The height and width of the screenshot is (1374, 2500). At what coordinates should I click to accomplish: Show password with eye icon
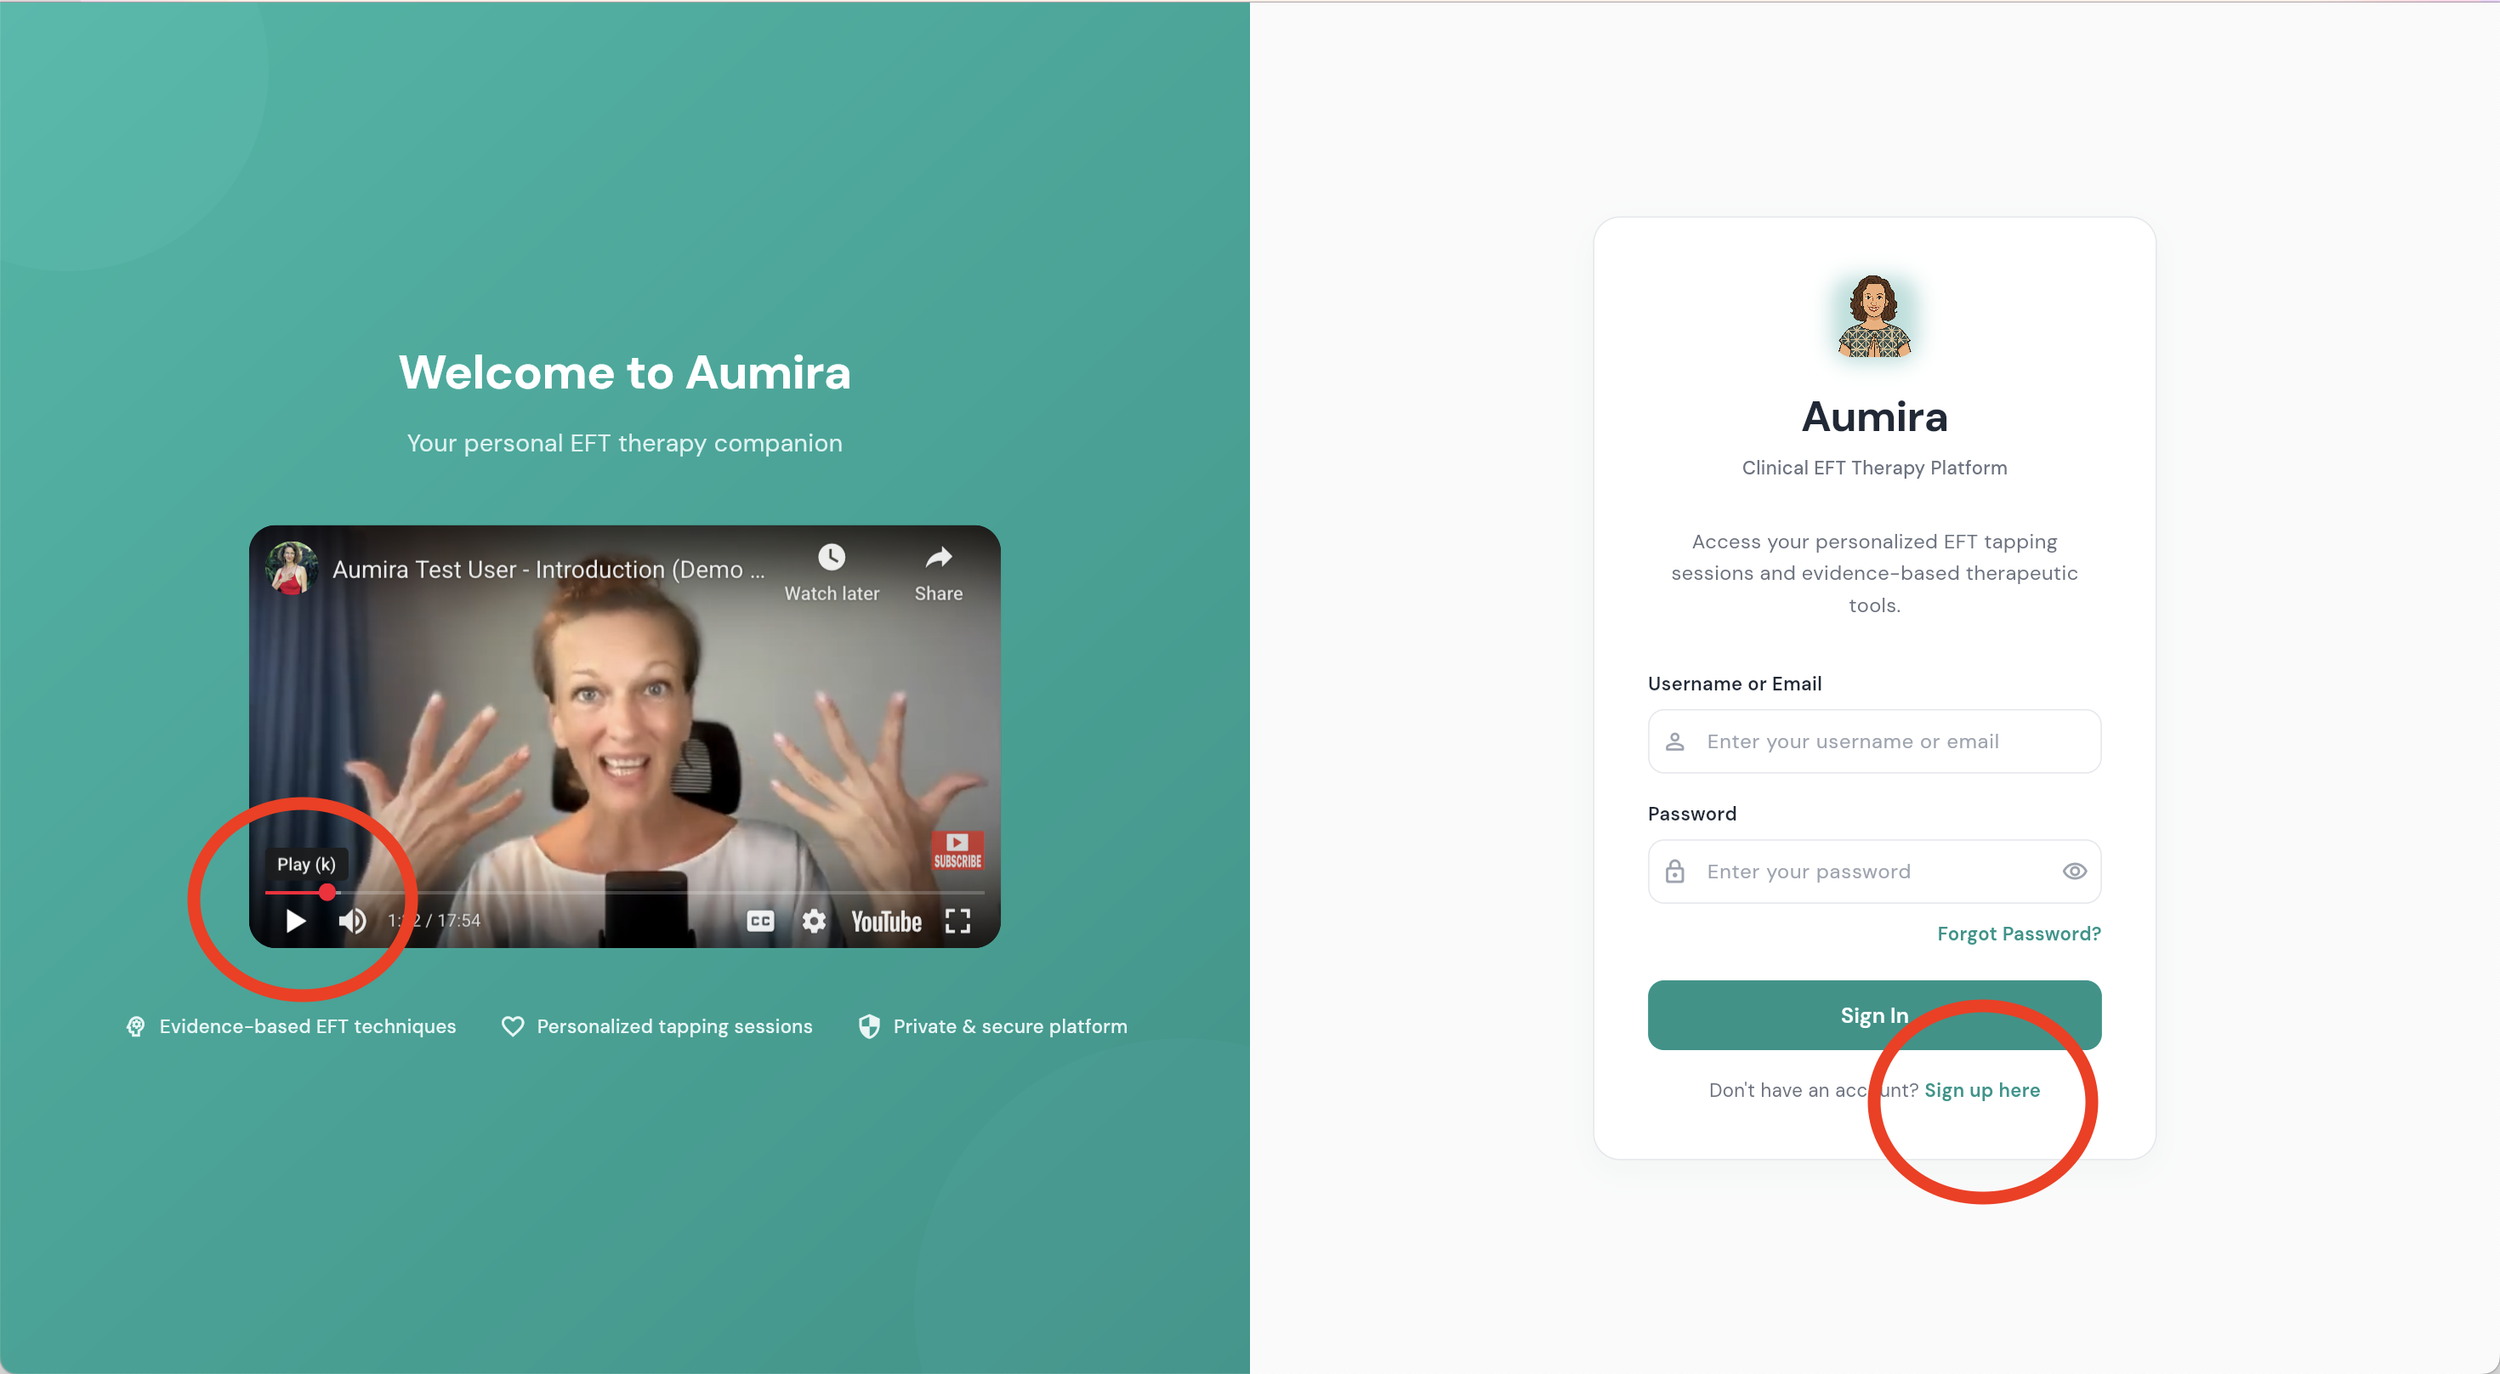coord(2074,871)
